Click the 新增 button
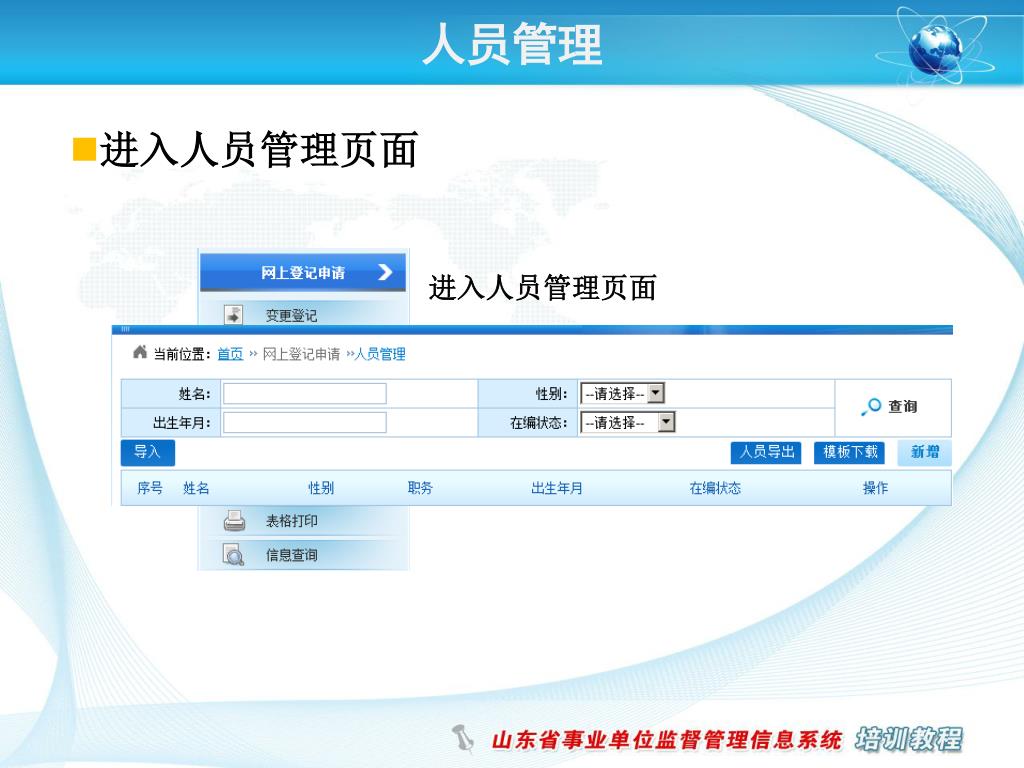Screen dimensions: 1024x768 (924, 452)
